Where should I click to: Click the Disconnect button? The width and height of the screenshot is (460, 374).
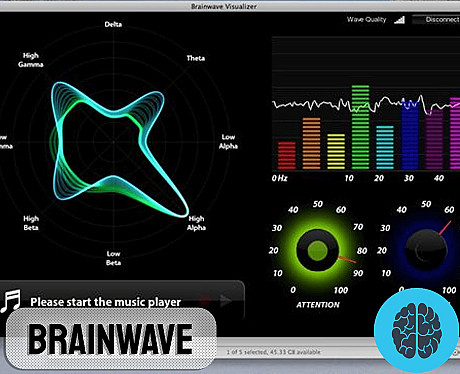pos(437,20)
